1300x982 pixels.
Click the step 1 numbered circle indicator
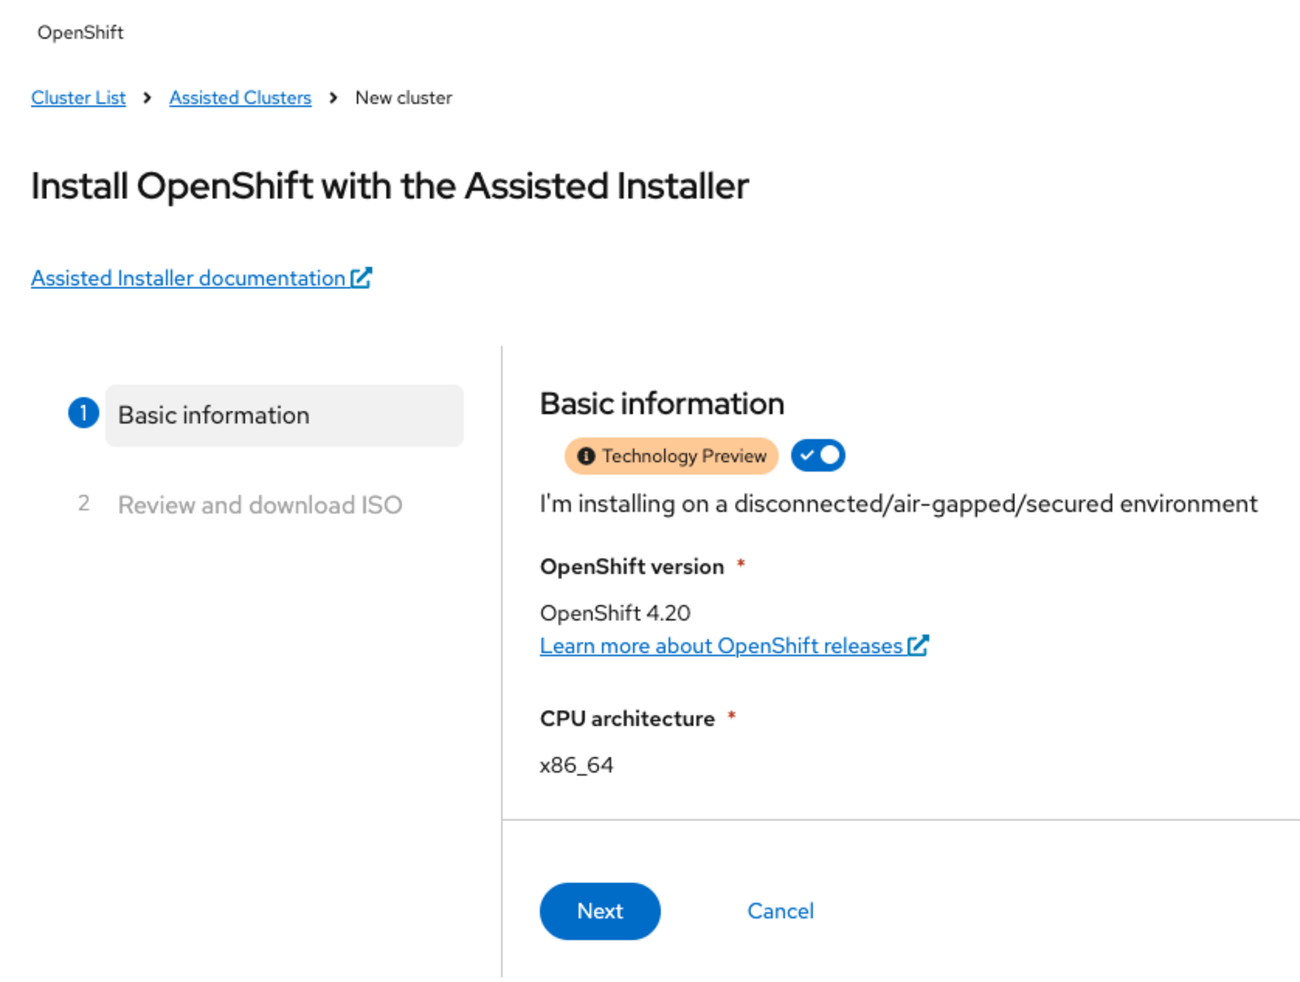(x=82, y=412)
